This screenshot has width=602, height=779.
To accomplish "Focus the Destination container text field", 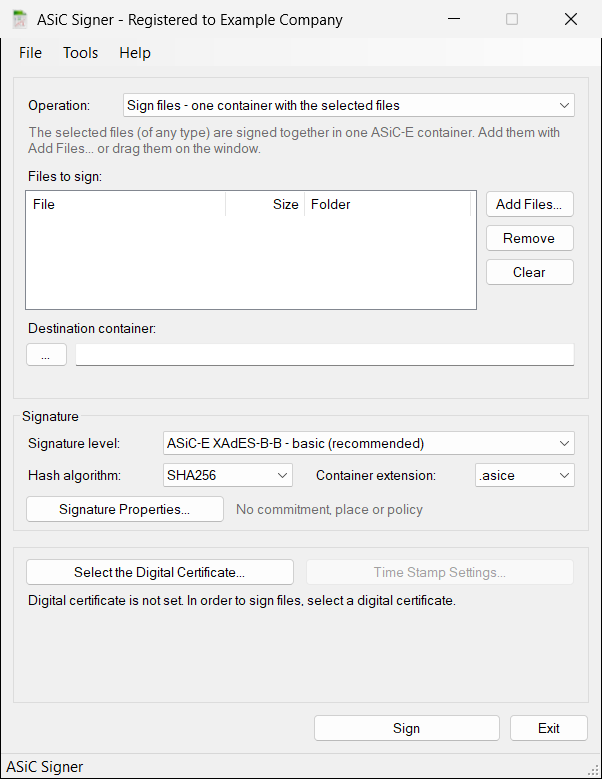I will click(x=325, y=355).
